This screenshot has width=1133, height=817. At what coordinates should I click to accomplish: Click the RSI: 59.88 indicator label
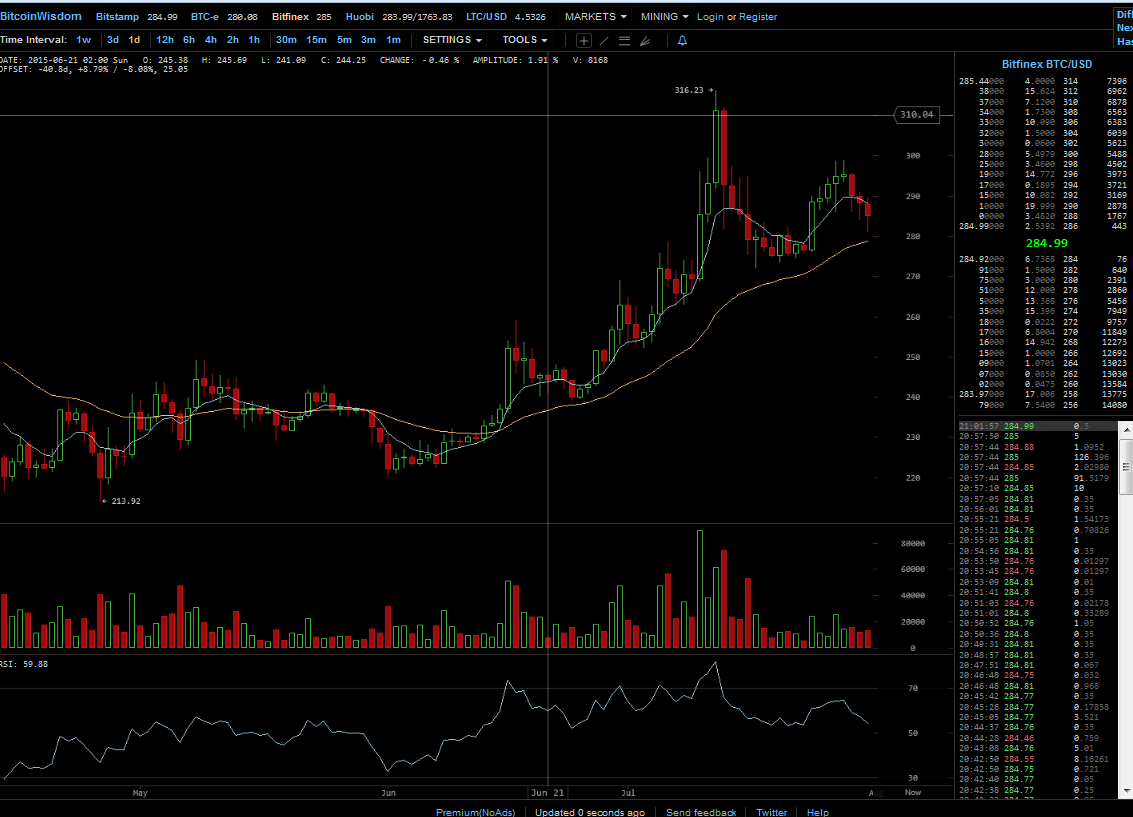tap(24, 664)
